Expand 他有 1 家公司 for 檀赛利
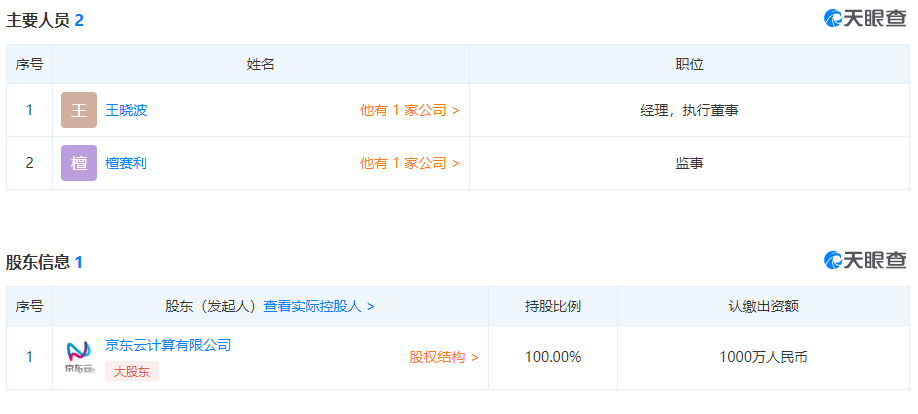Viewport: 918px width, 414px height. pyautogui.click(x=409, y=163)
